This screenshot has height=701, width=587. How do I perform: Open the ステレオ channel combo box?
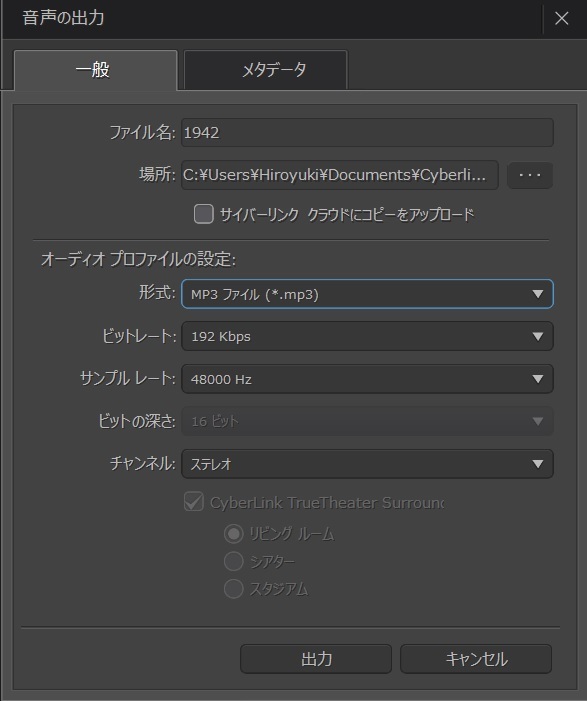[x=367, y=464]
